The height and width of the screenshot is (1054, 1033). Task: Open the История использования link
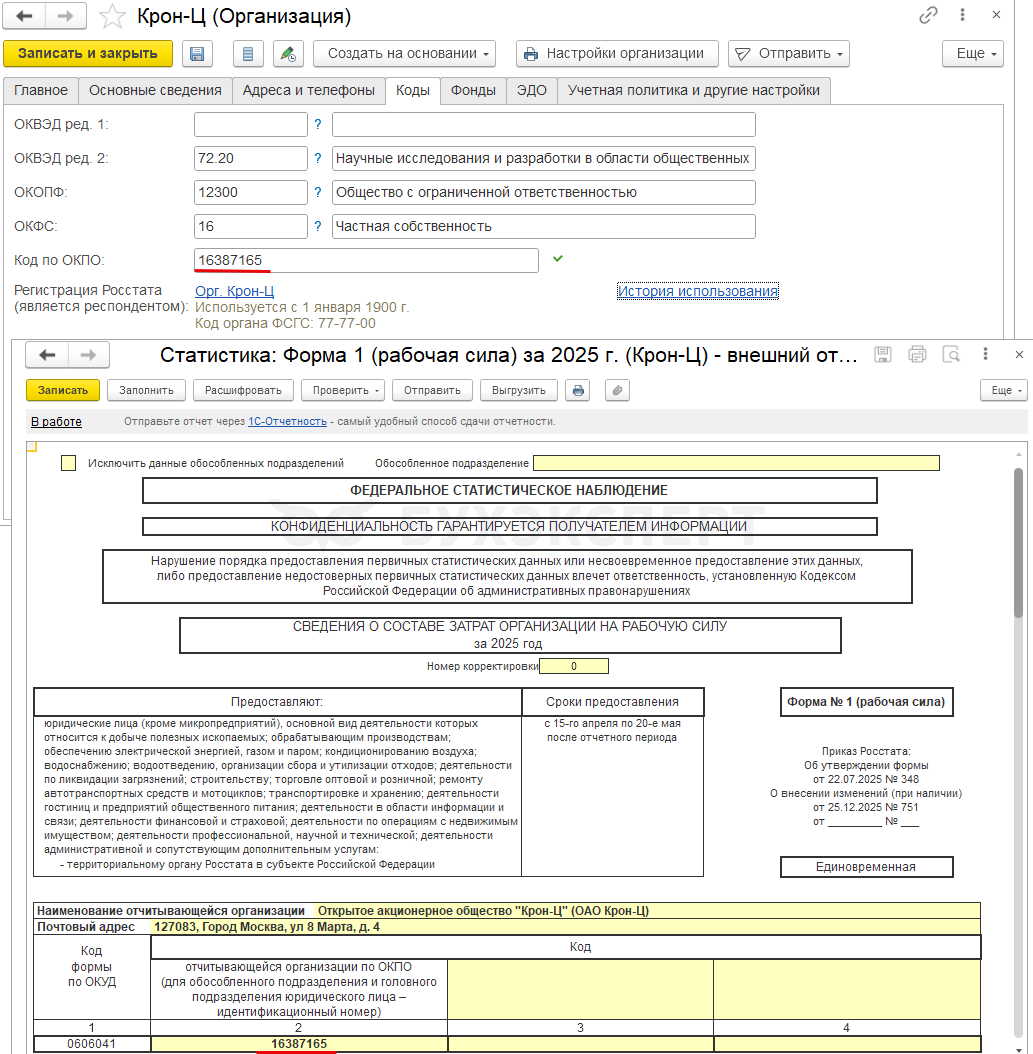698,291
